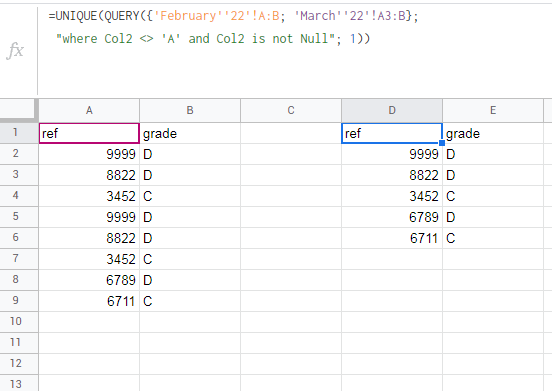Click cell D5 with value 6789

[x=392, y=217]
